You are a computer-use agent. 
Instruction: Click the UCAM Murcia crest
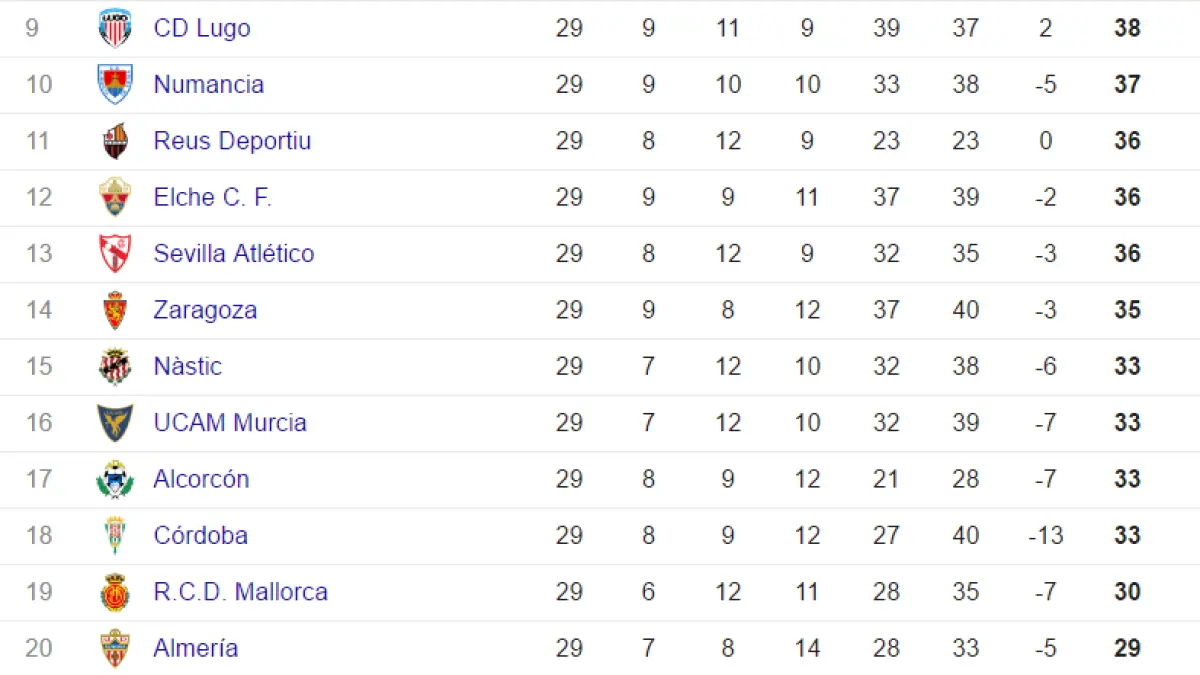tap(115, 423)
